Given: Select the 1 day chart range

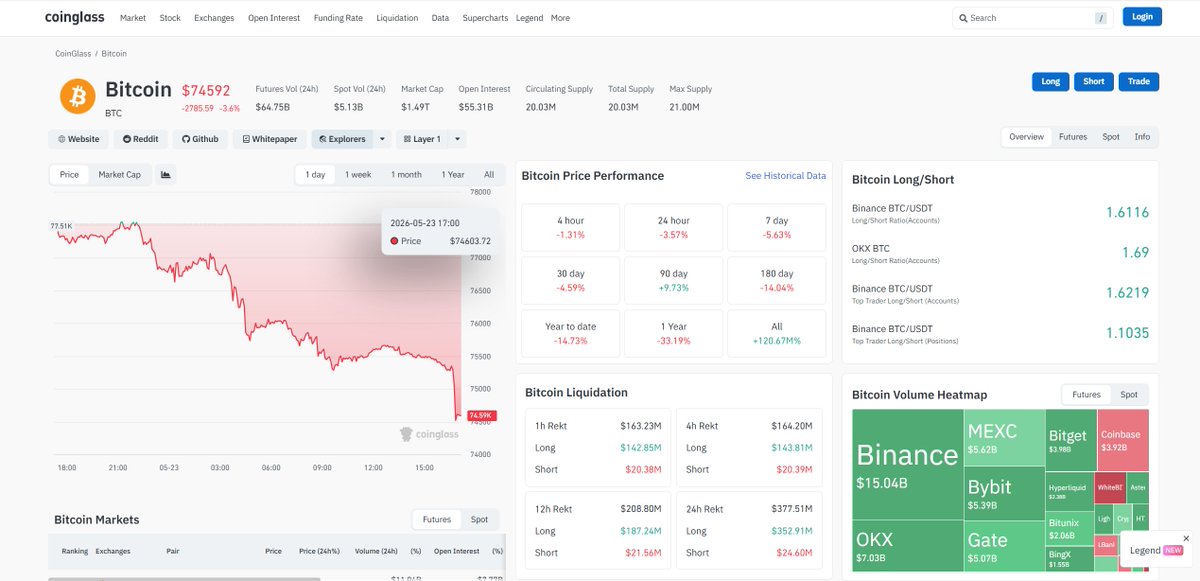Looking at the screenshot, I should click(315, 175).
